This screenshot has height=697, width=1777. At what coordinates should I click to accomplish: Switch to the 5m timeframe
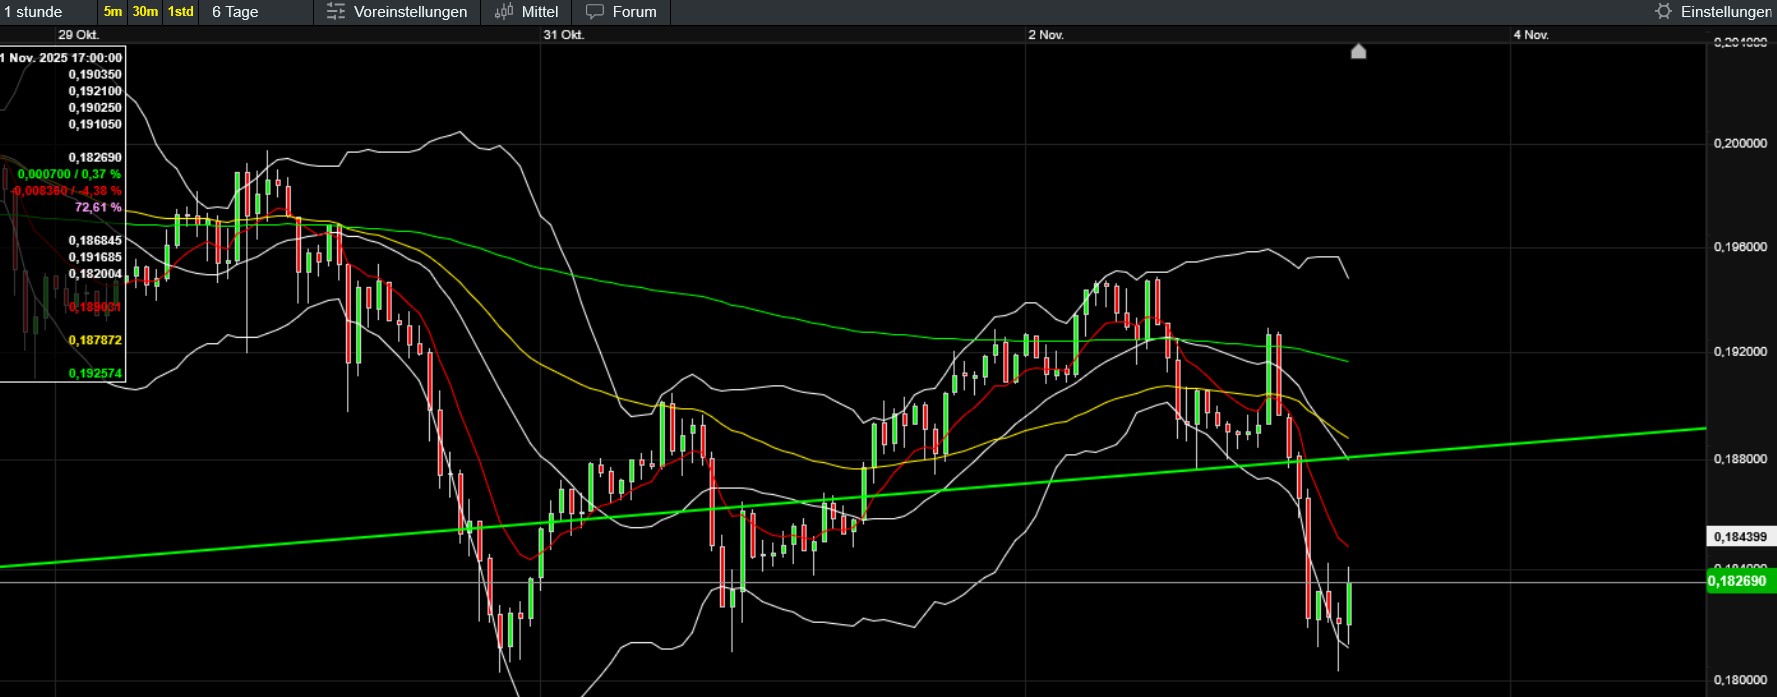pos(113,12)
